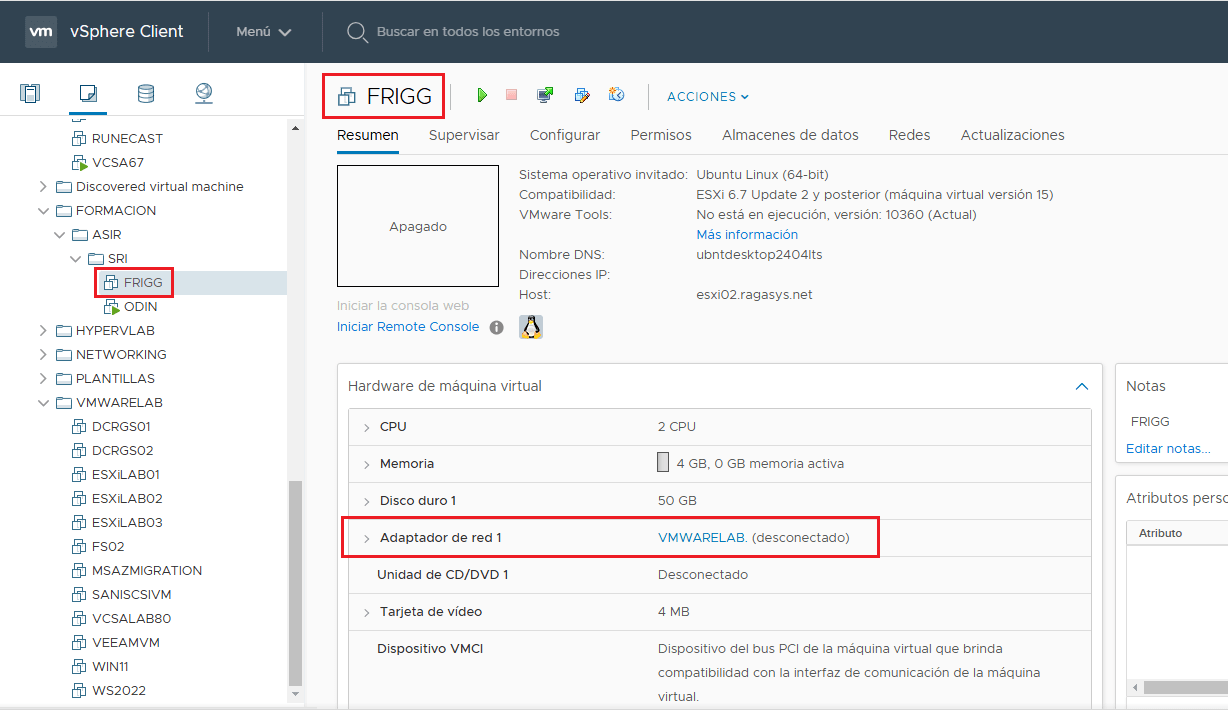Switch to the Actualizaciones tab
The width and height of the screenshot is (1228, 721).
(x=1012, y=135)
